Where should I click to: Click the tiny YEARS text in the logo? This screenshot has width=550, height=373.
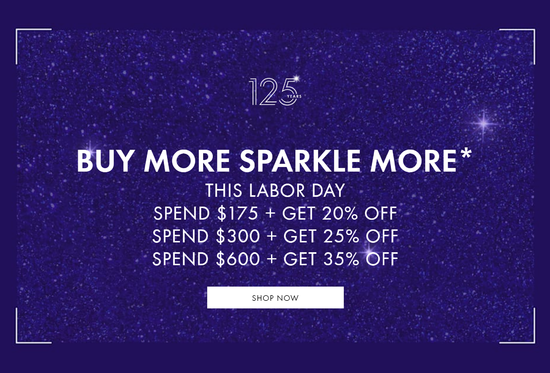[294, 96]
